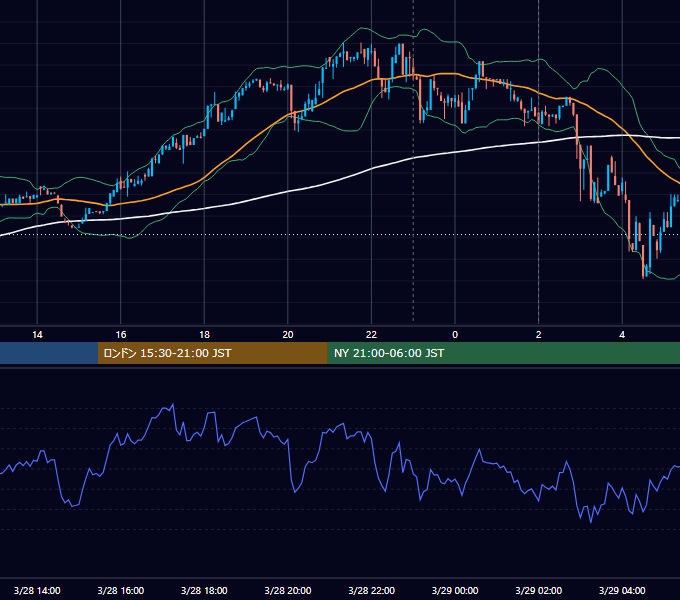
Task: Click the 4 hour axis label
Action: [x=622, y=335]
